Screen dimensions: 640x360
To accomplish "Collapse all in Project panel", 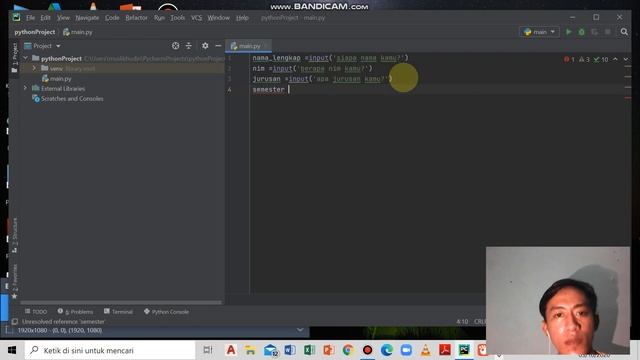I will 189,46.
